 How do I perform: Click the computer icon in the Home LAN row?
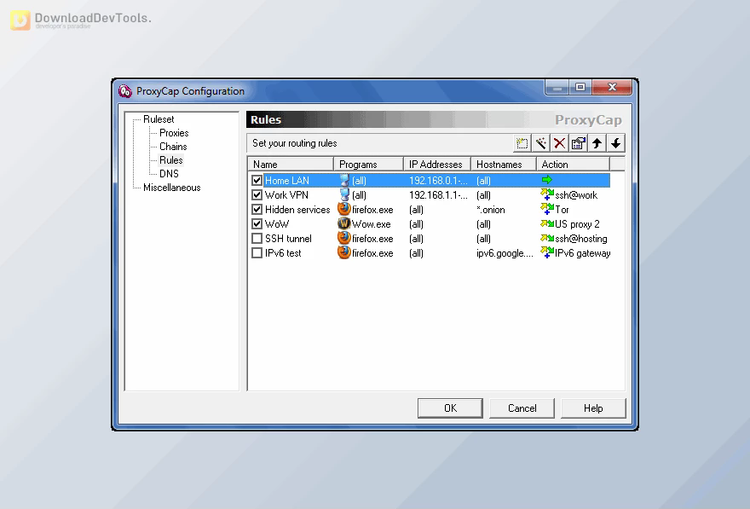(344, 180)
